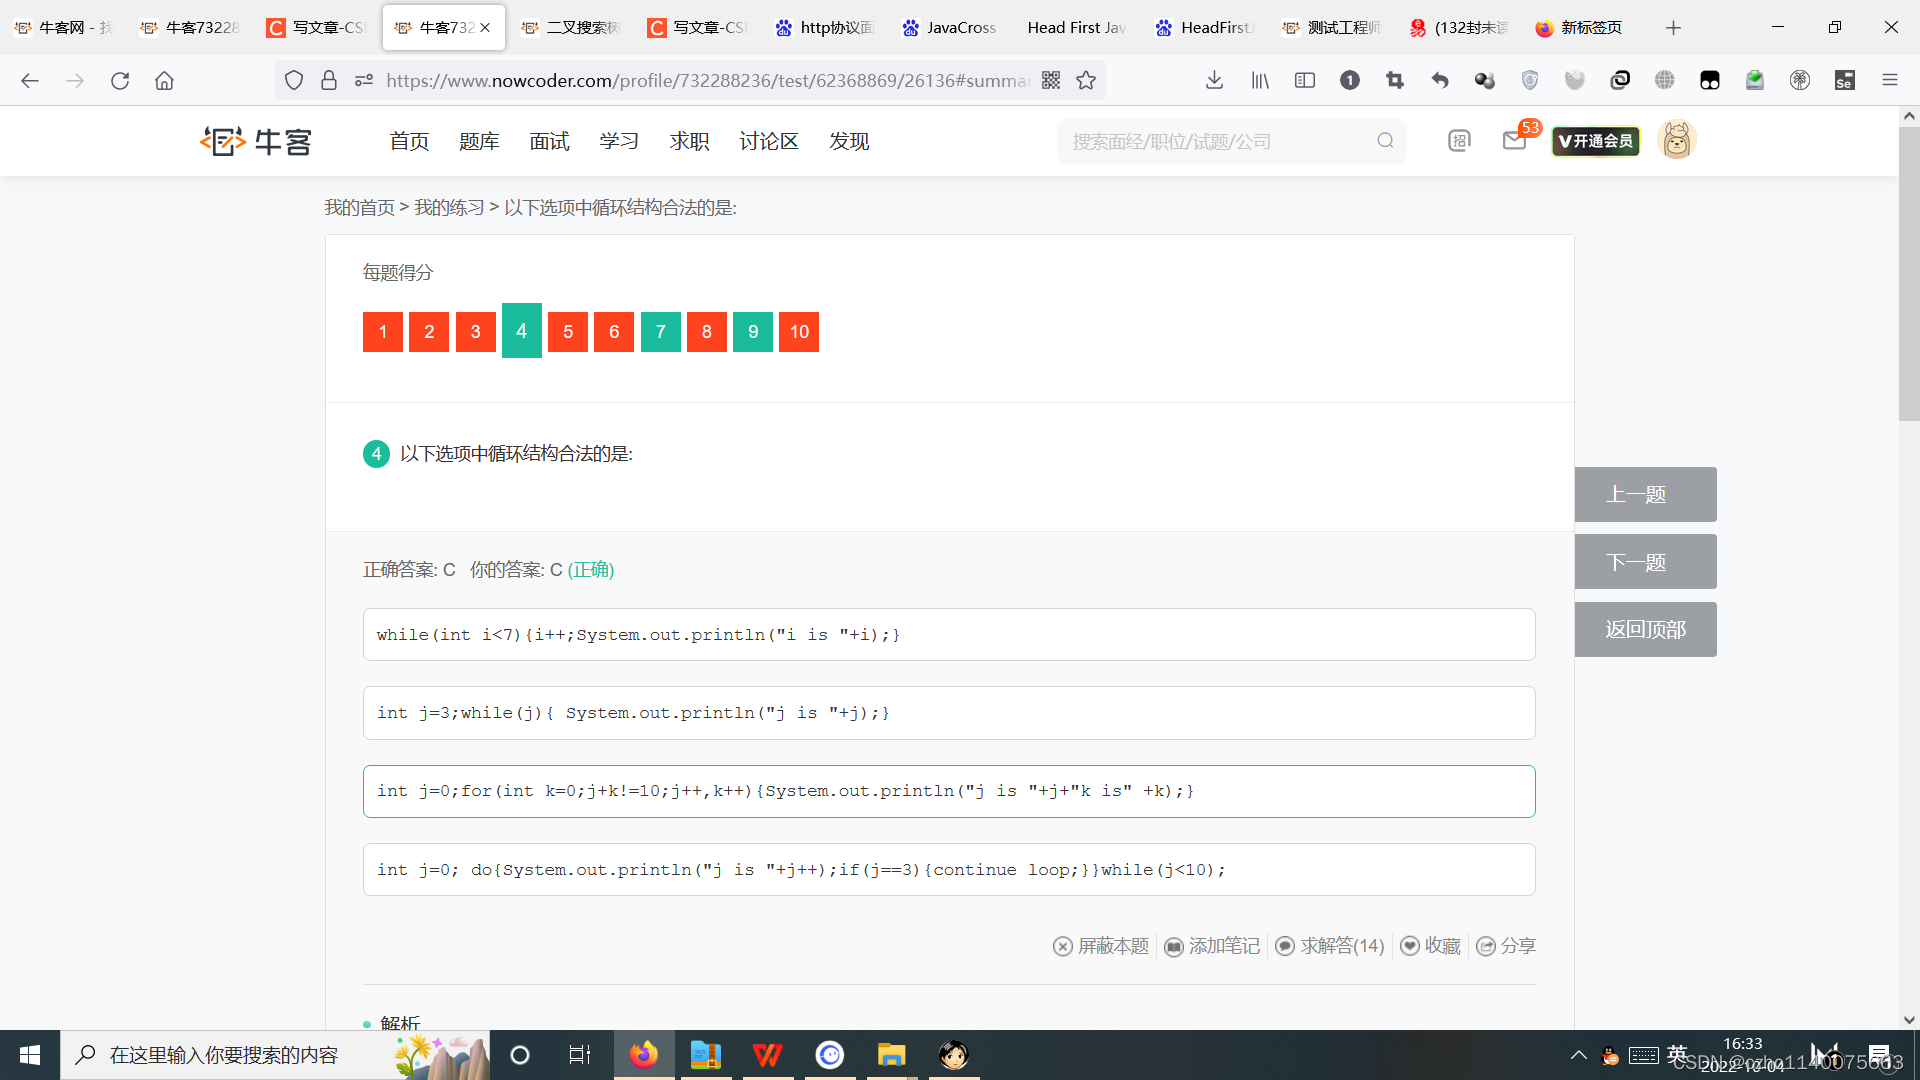
Task: Select answer option with for(int k=0
Action: tap(949, 792)
